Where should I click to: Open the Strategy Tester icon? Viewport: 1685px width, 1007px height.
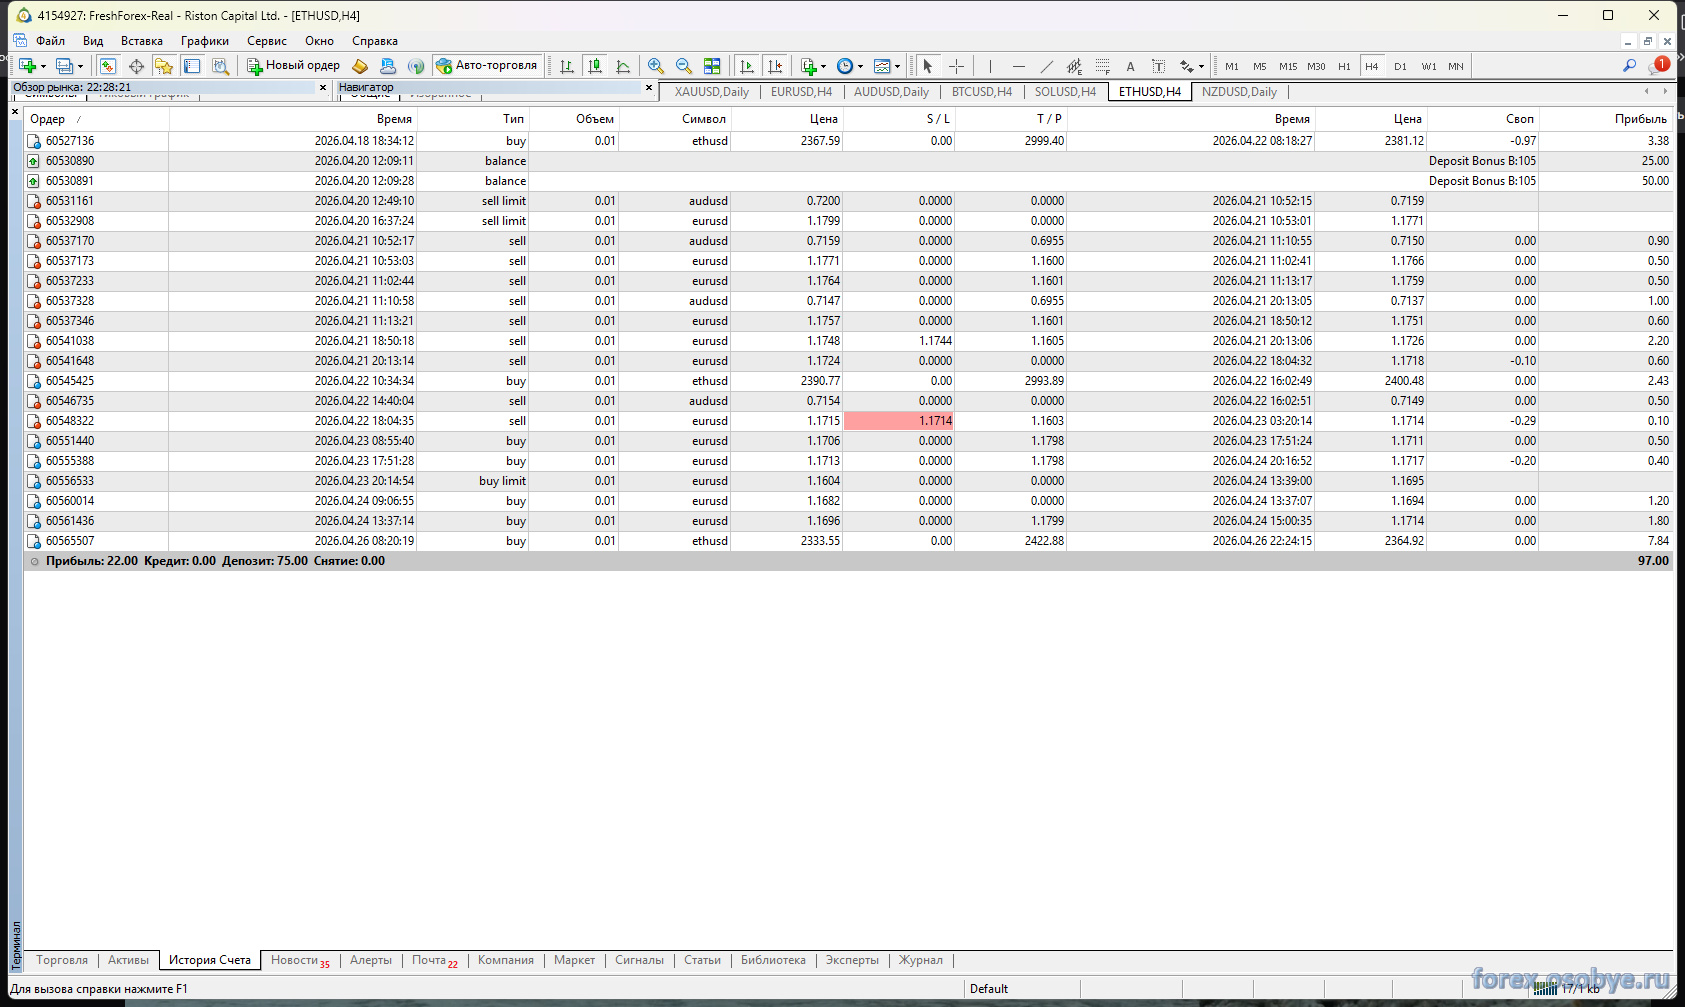point(221,66)
